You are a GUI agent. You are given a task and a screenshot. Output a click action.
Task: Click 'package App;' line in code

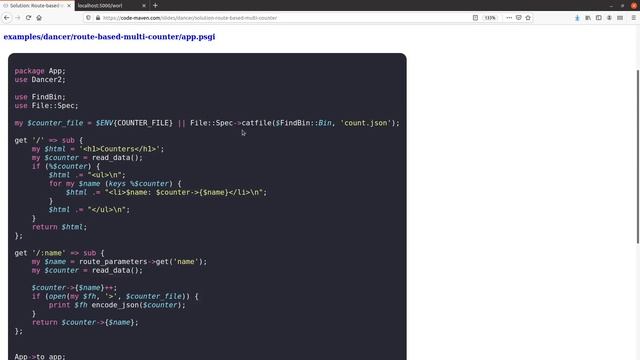pos(40,71)
